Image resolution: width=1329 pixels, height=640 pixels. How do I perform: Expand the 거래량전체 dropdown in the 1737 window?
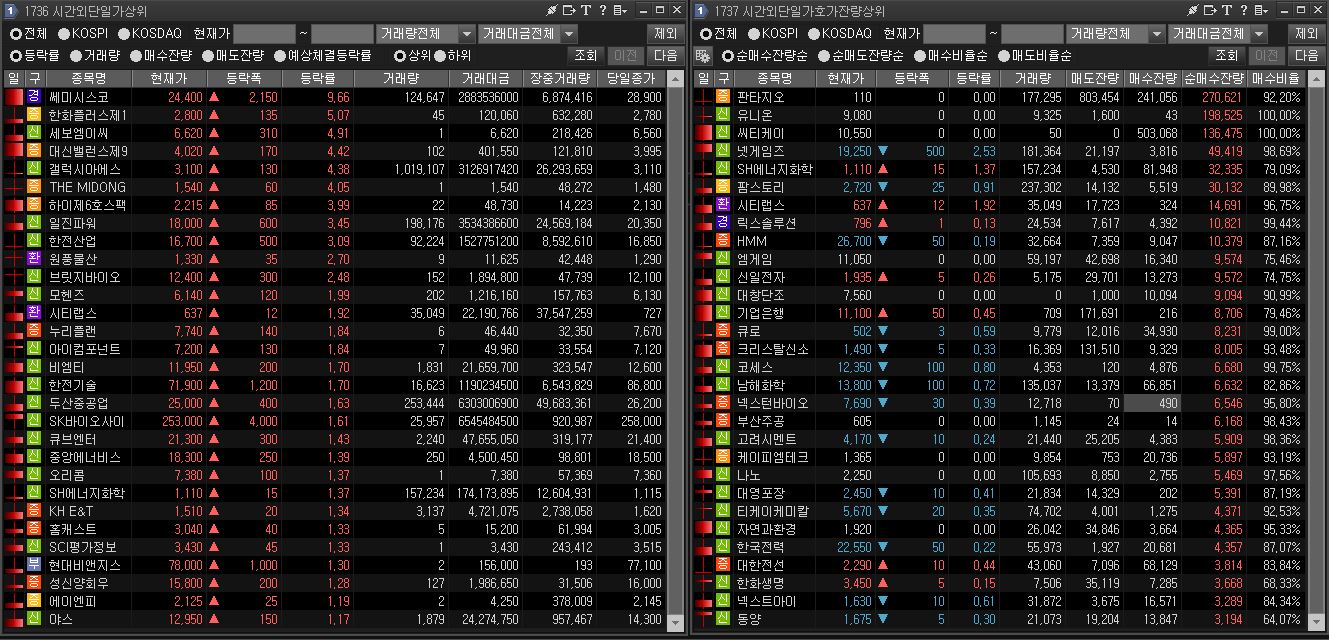1157,33
